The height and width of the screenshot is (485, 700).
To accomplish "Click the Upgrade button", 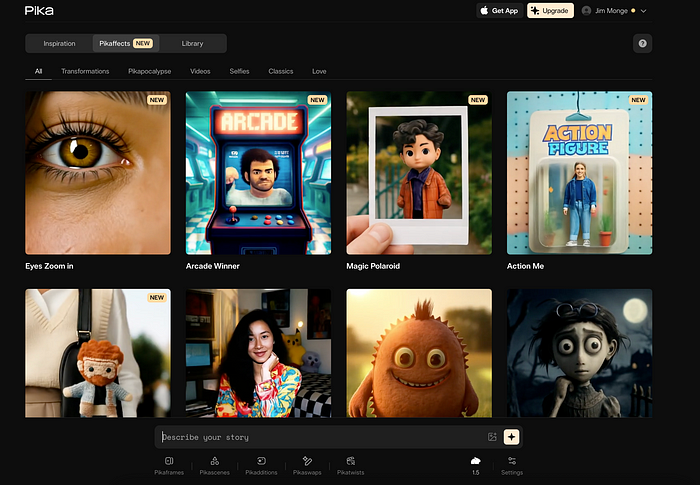I will coord(550,11).
